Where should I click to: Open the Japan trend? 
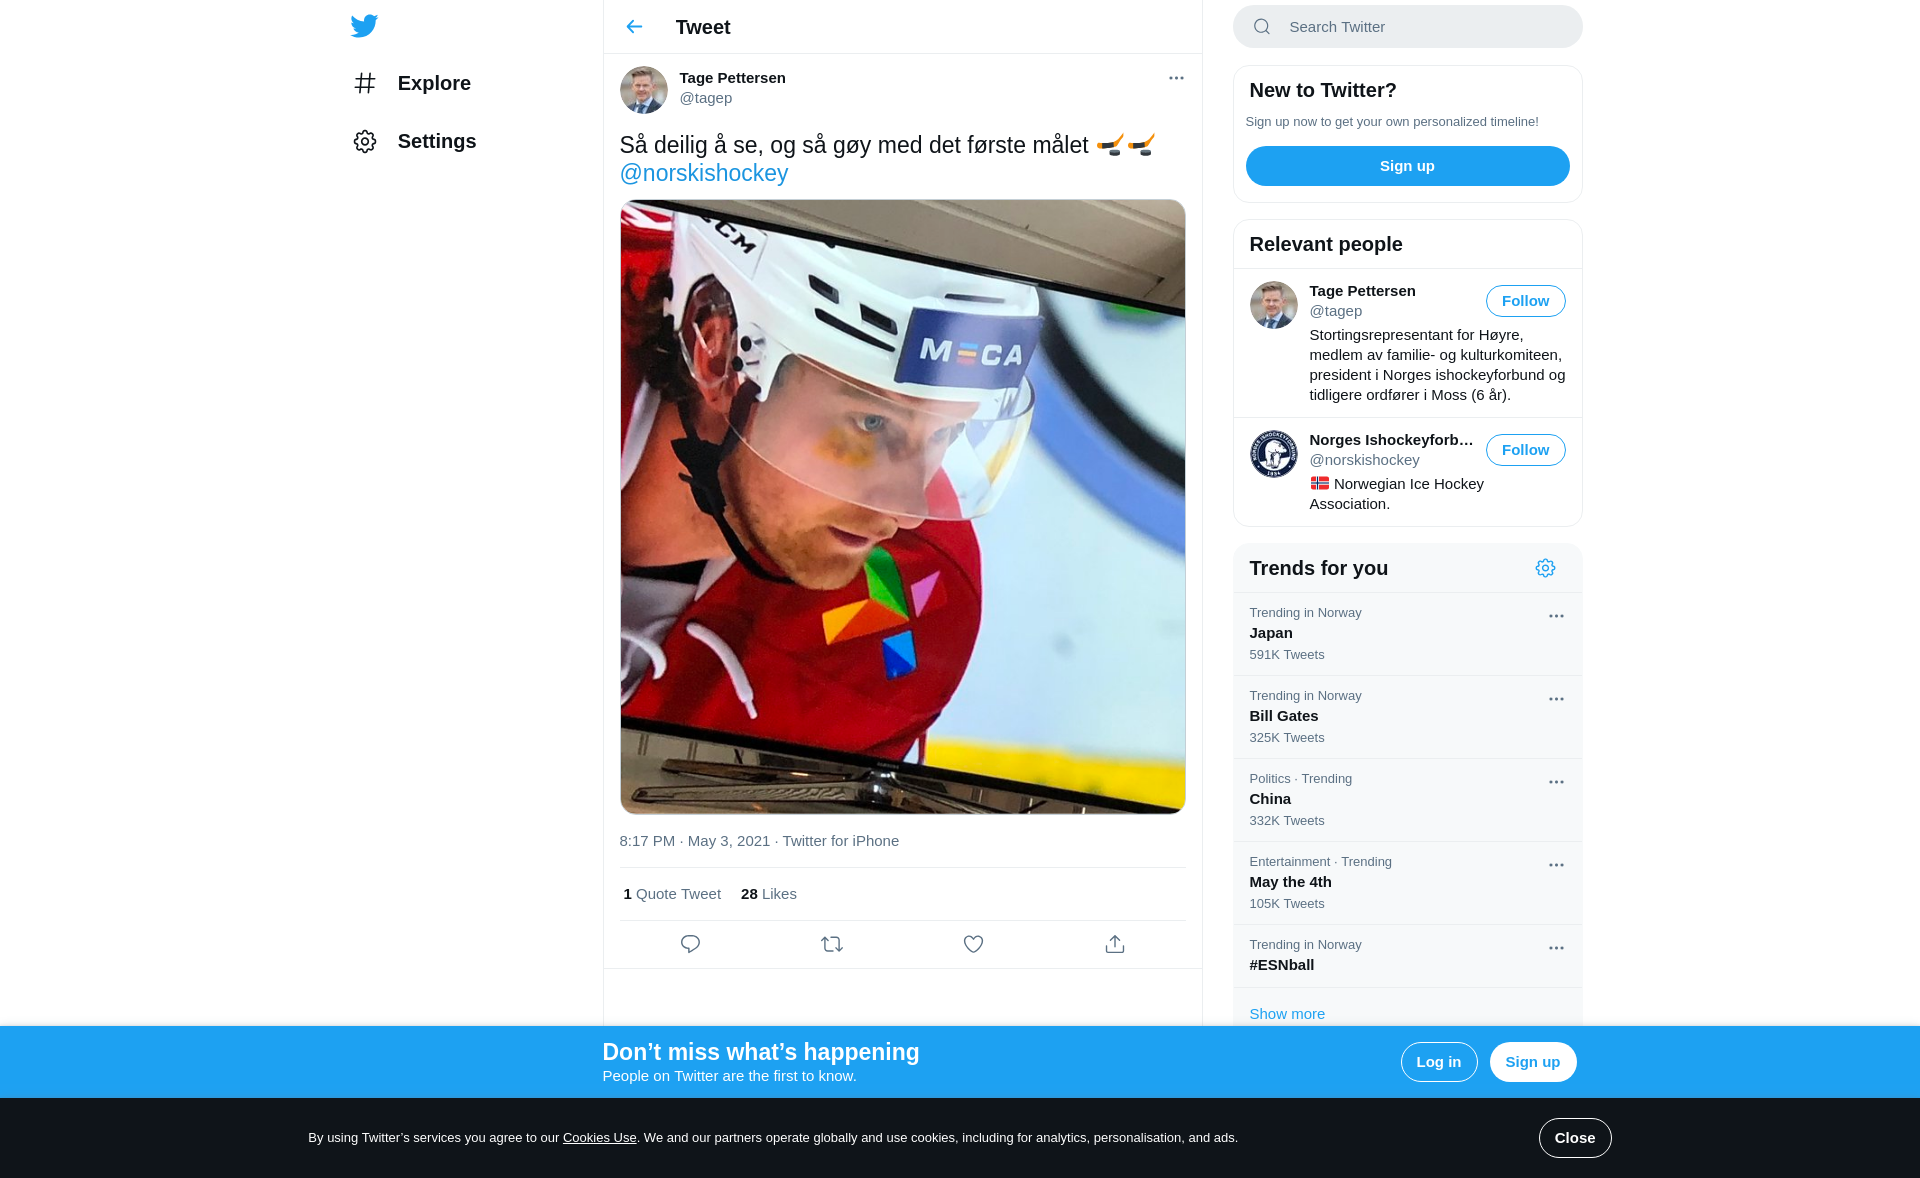(x=1408, y=634)
